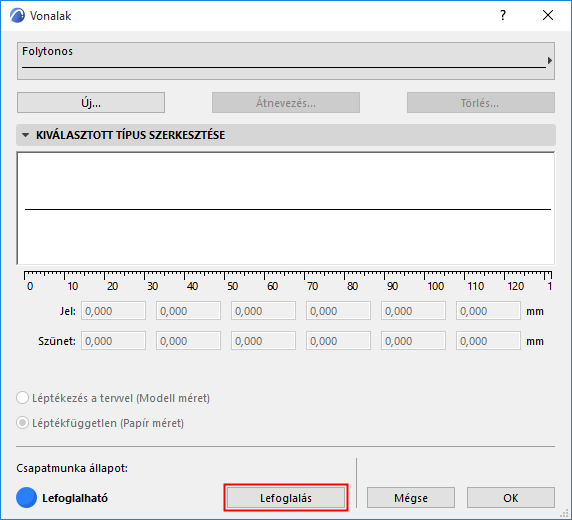
Task: Click the second Szünet input field
Action: pyautogui.click(x=188, y=341)
